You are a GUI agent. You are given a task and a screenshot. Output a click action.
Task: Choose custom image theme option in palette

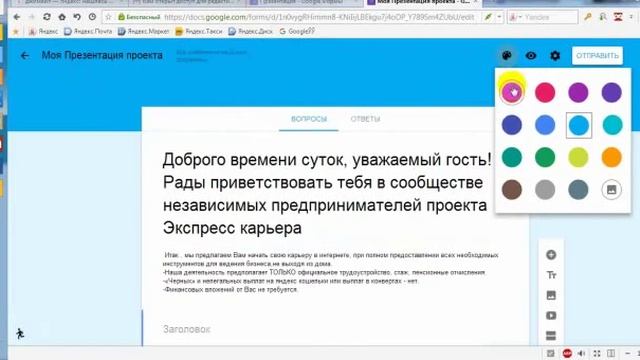tap(611, 189)
